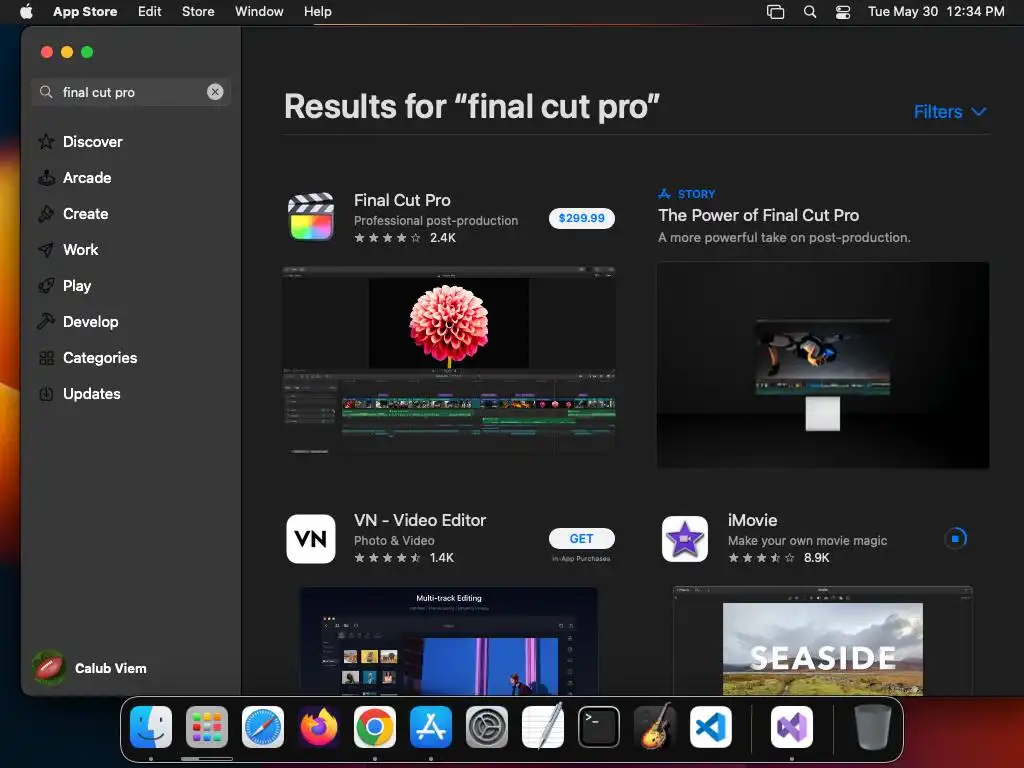Screen dimensions: 1024x768
Task: Open Control Center in the menu bar
Action: (843, 12)
